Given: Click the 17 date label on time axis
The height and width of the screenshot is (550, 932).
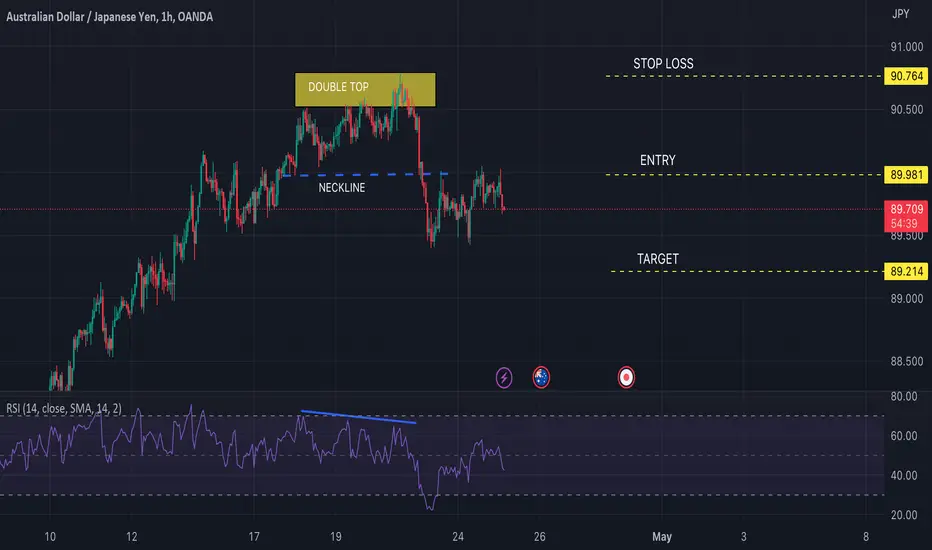Looking at the screenshot, I should pos(254,537).
